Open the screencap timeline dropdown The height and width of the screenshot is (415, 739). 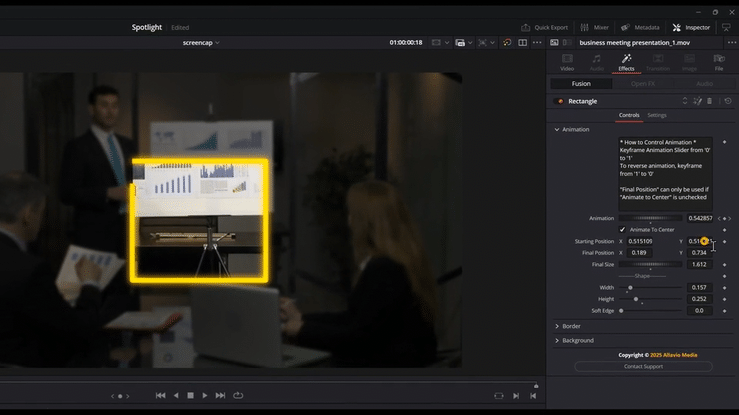201,42
